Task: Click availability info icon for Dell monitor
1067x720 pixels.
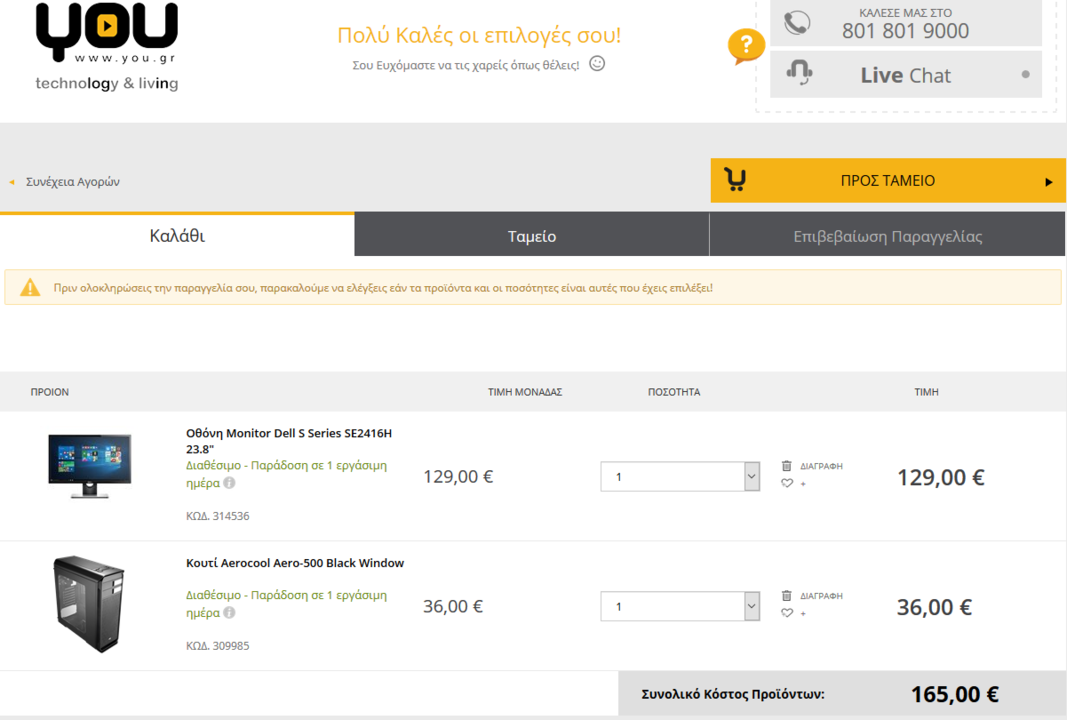Action: pyautogui.click(x=229, y=482)
